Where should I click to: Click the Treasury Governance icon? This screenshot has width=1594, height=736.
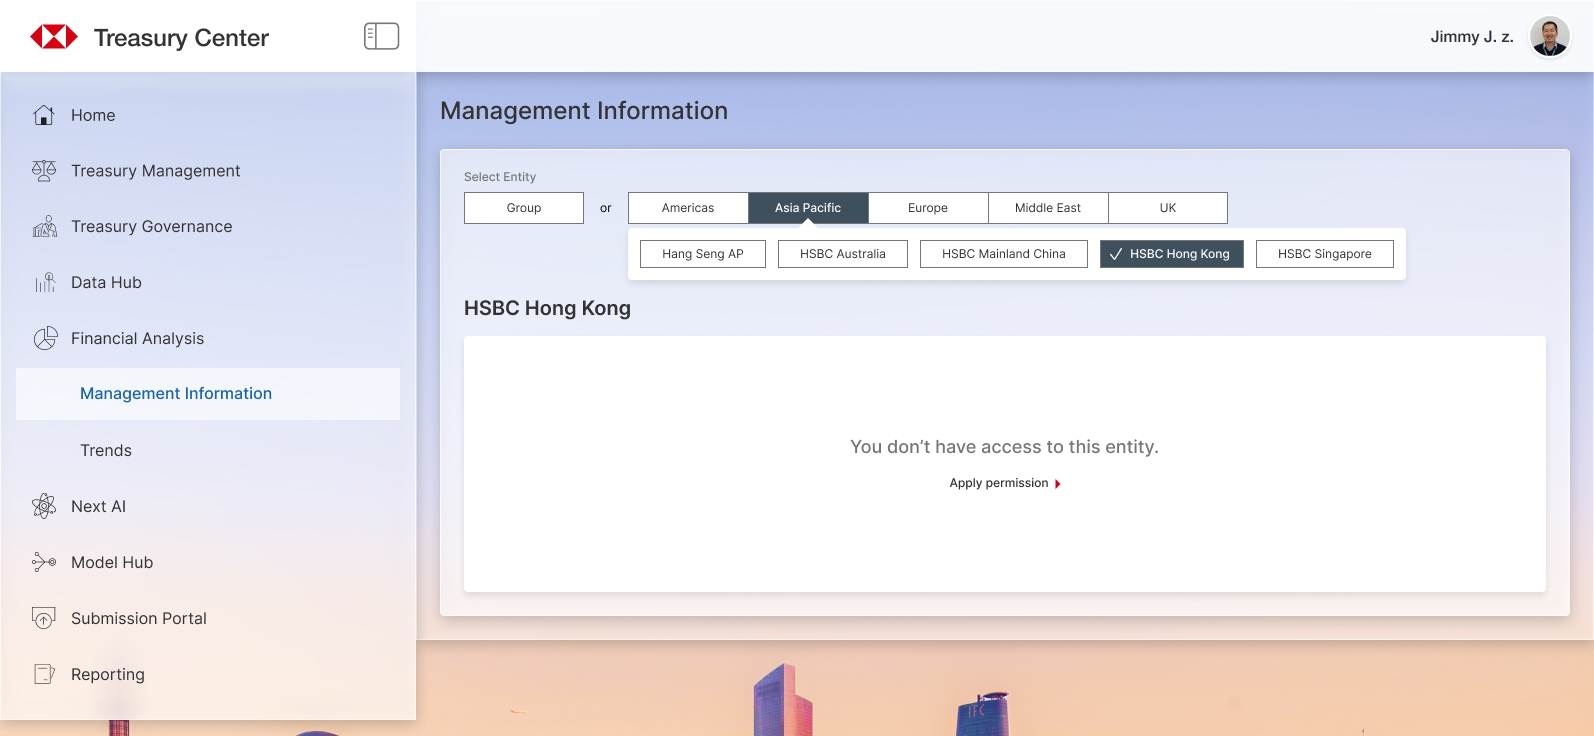point(44,227)
